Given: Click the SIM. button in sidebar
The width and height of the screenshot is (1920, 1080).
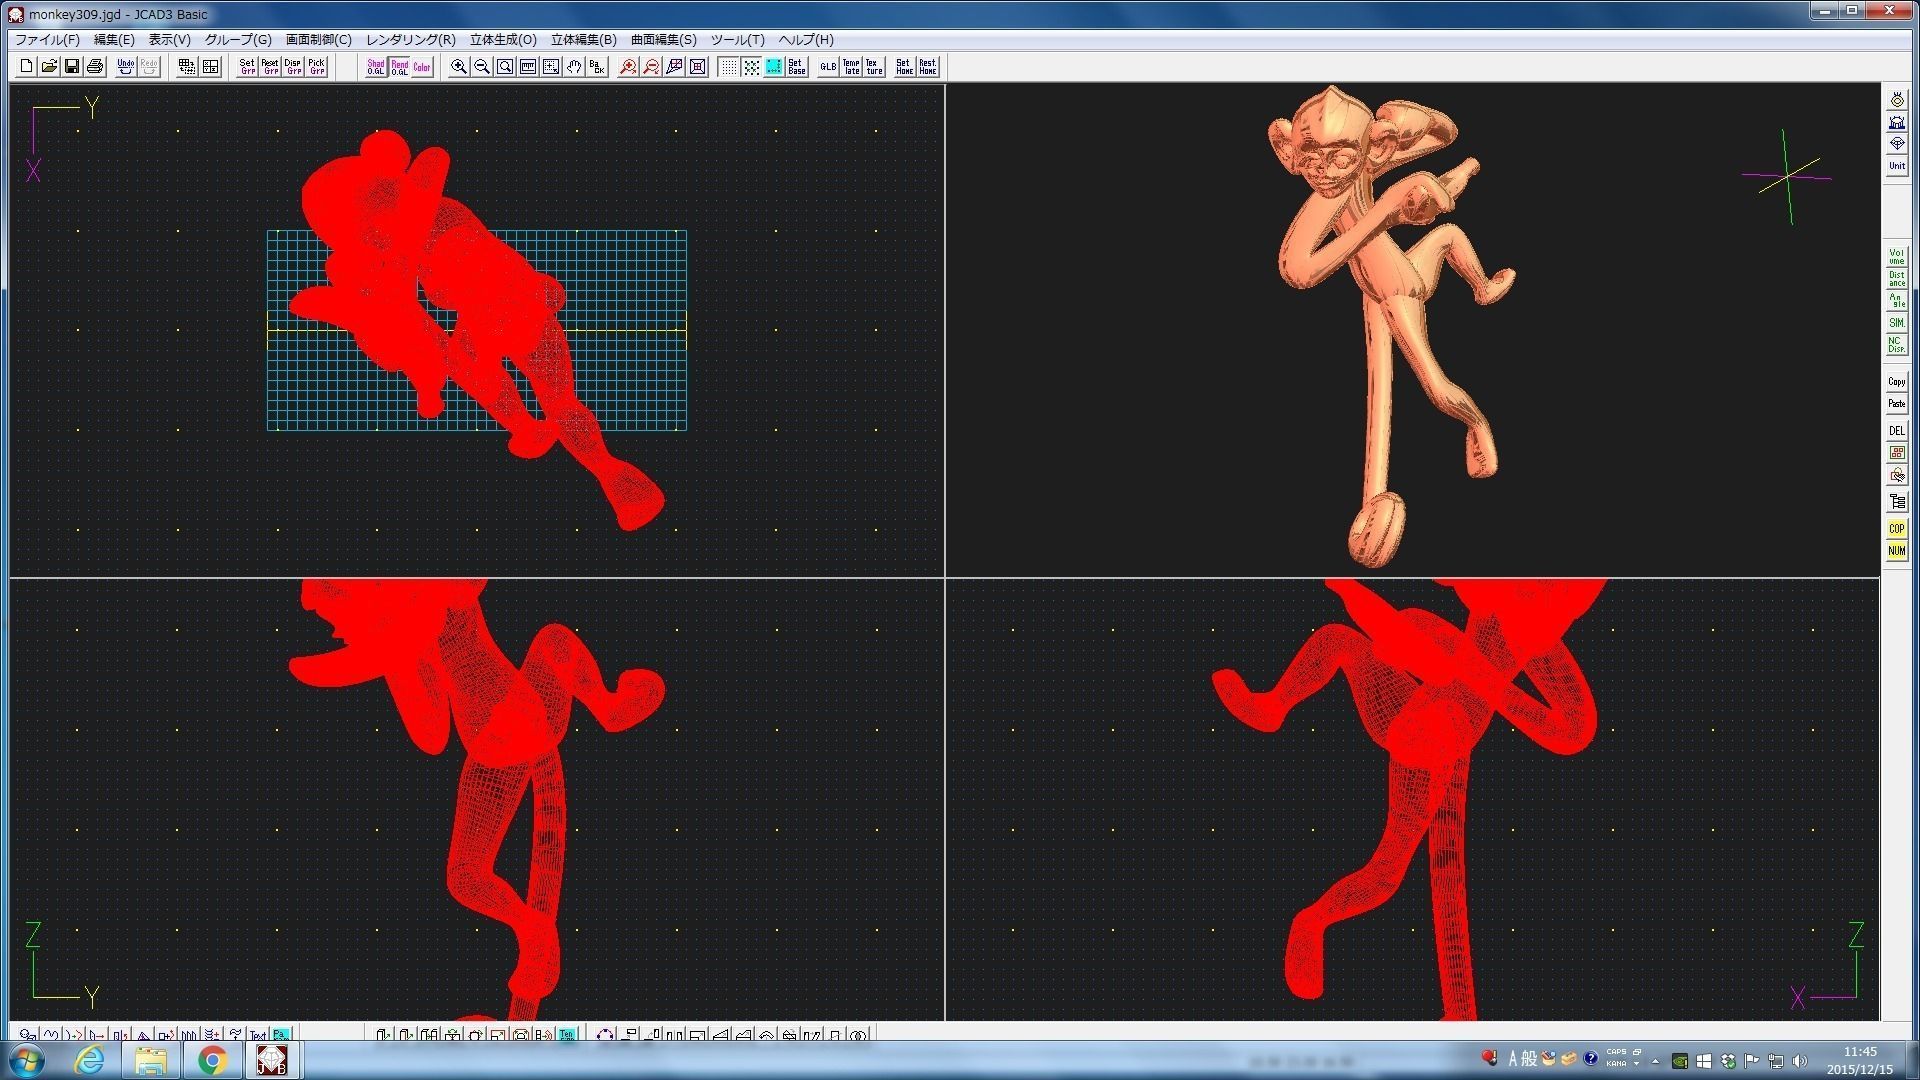Looking at the screenshot, I should [x=1897, y=323].
